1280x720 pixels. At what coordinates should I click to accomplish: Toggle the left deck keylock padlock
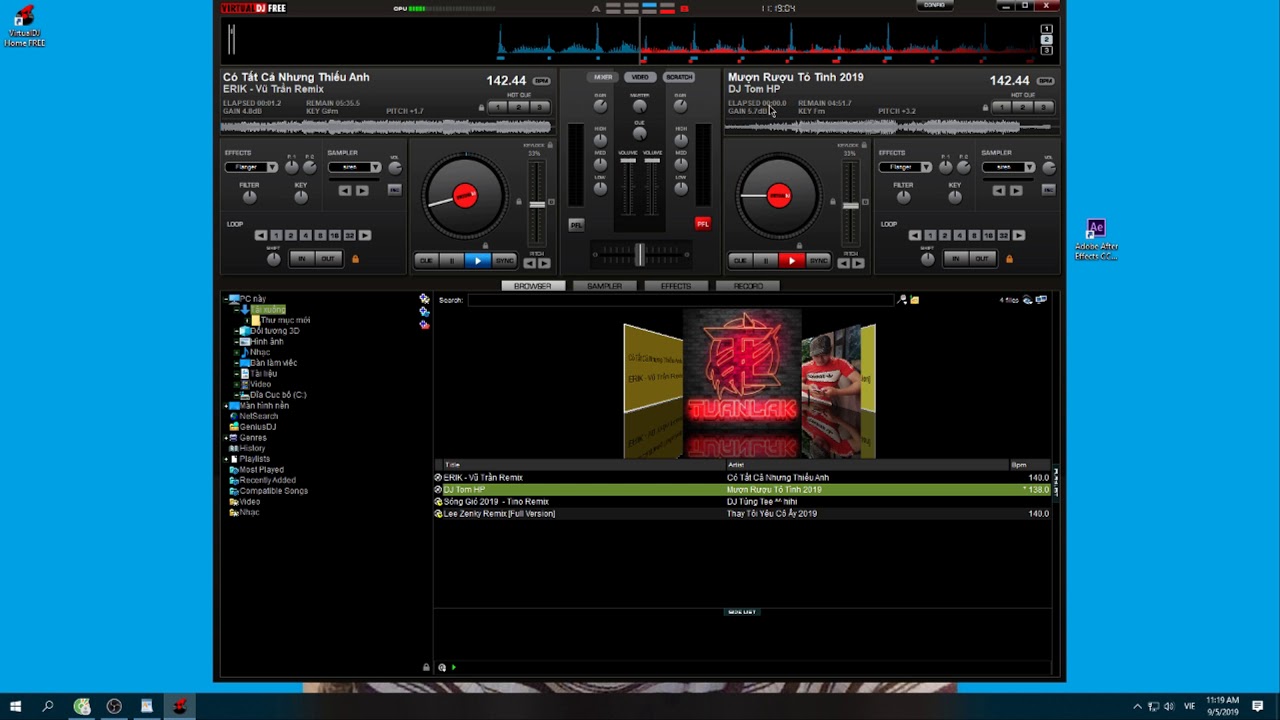550,145
